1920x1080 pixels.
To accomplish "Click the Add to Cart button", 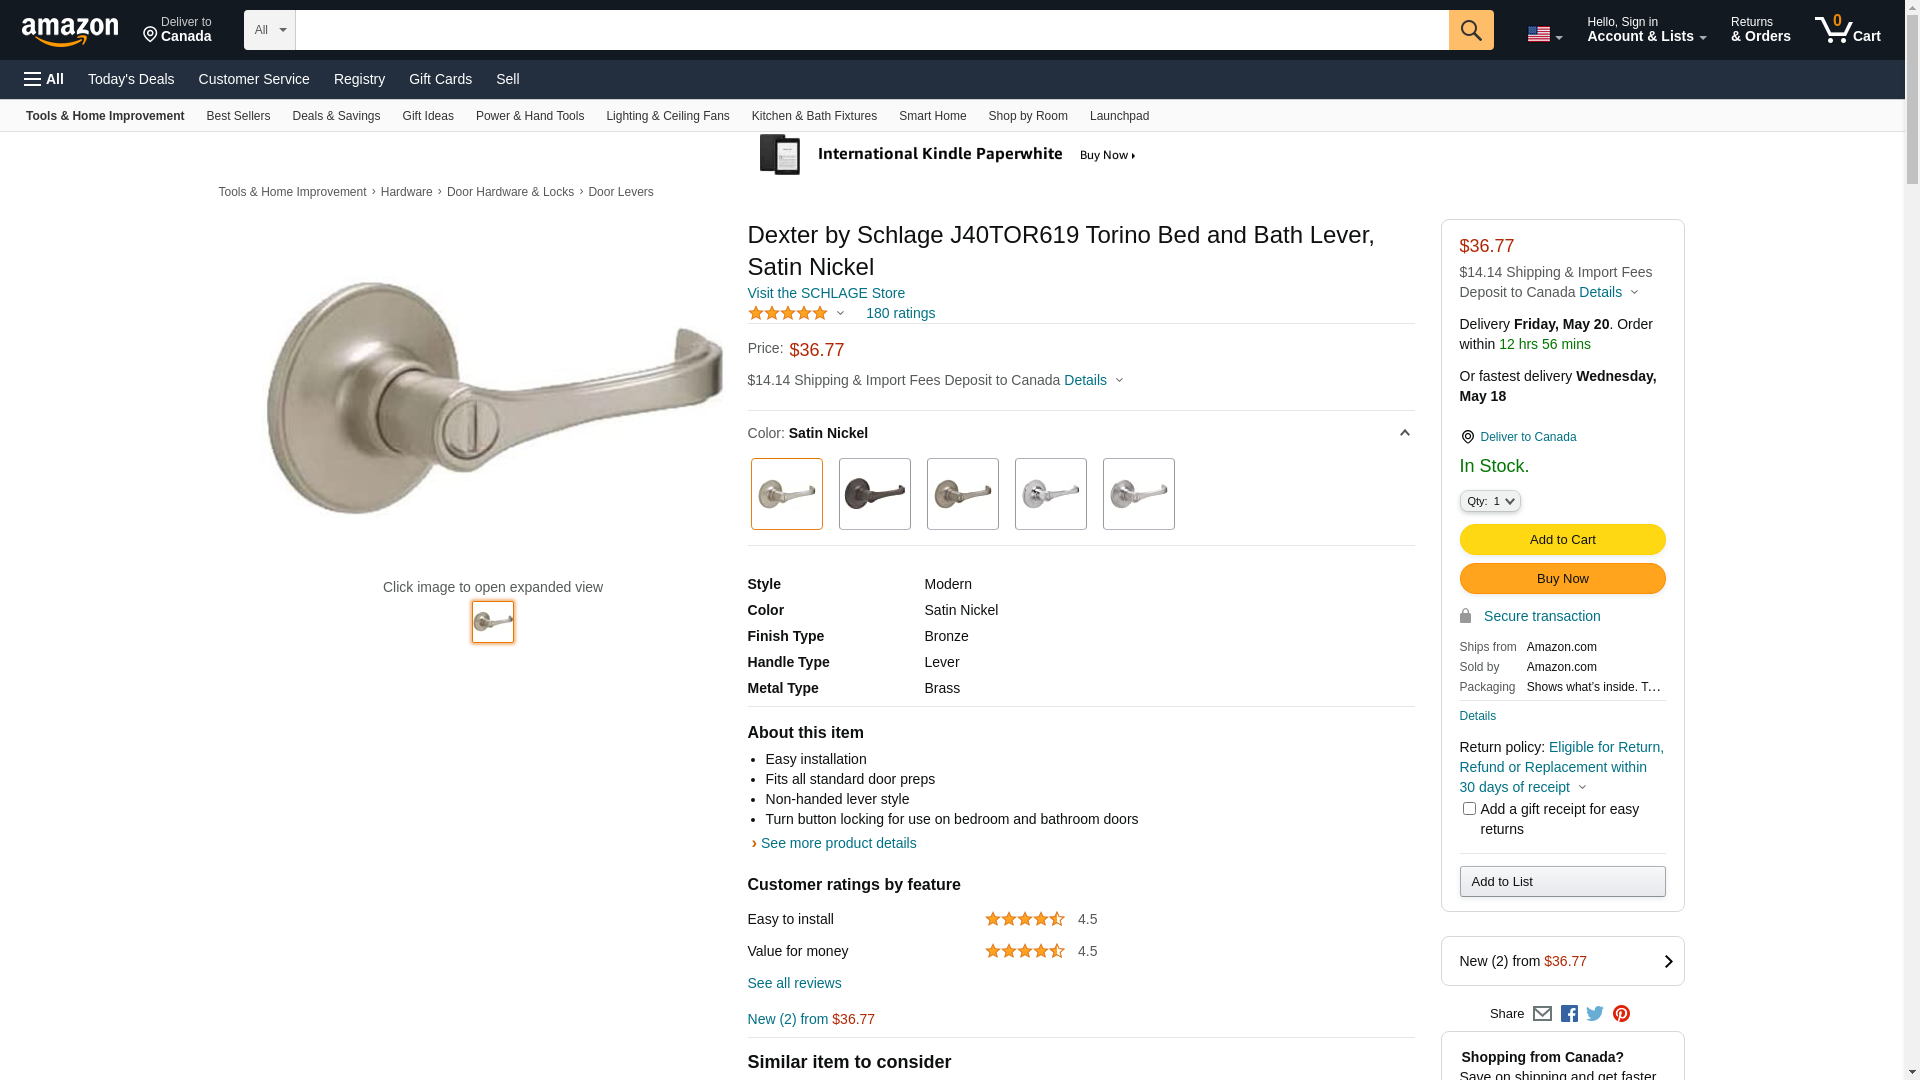I will tap(1562, 540).
